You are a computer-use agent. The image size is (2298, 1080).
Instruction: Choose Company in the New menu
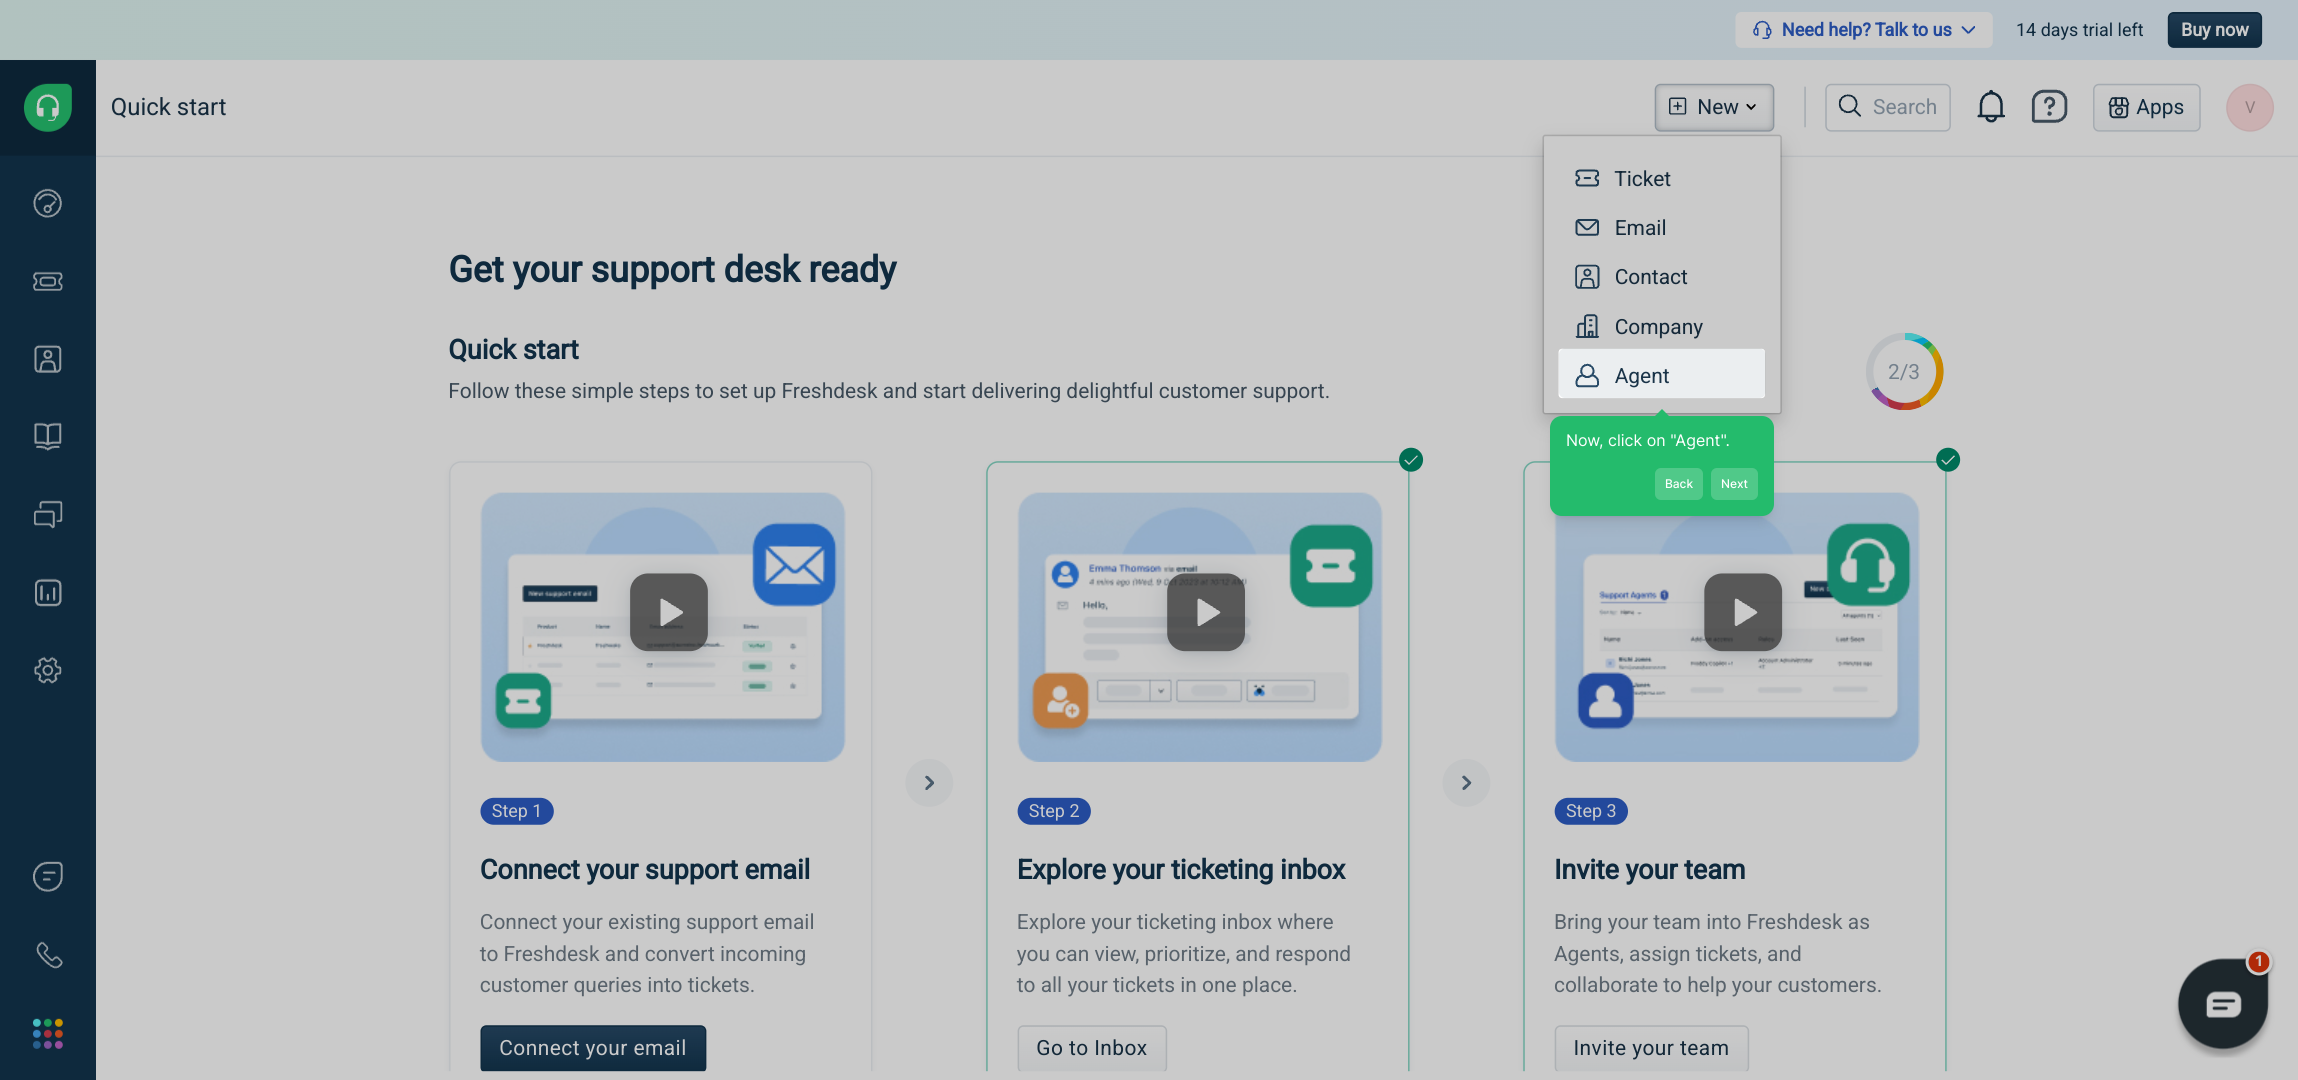[x=1661, y=327]
